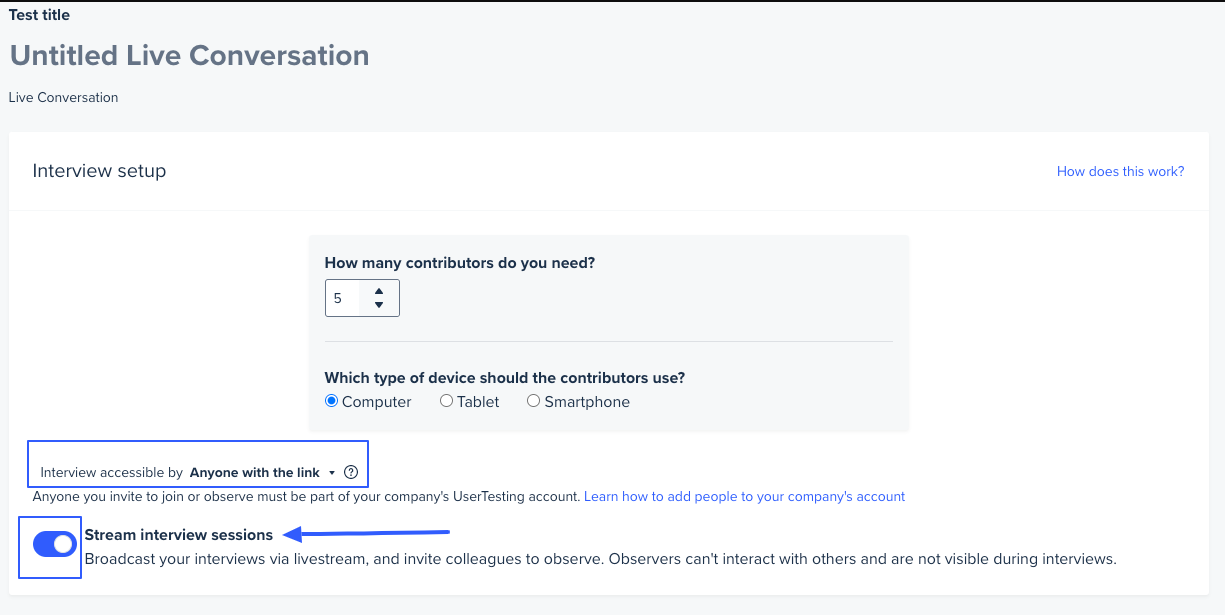This screenshot has height=615, width=1225.
Task: Click the "Live Conversation" subtitle text
Action: tap(63, 97)
